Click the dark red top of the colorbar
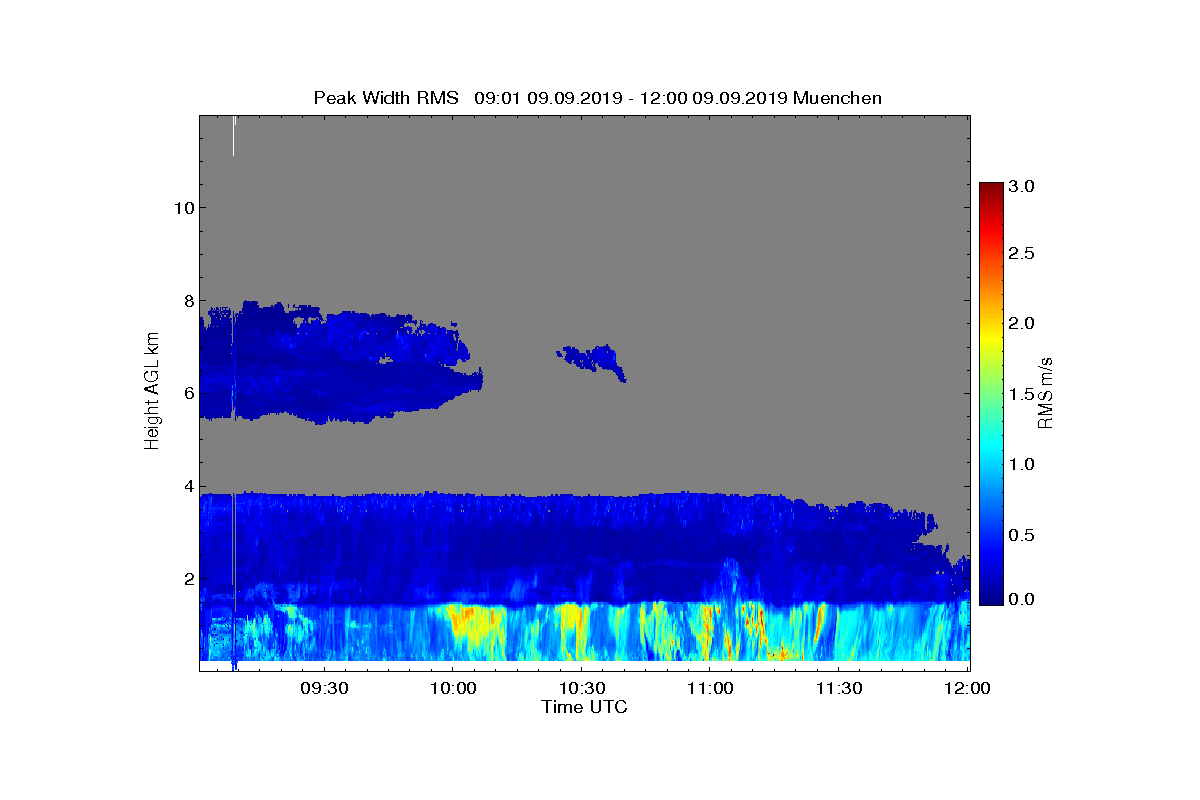 991,190
